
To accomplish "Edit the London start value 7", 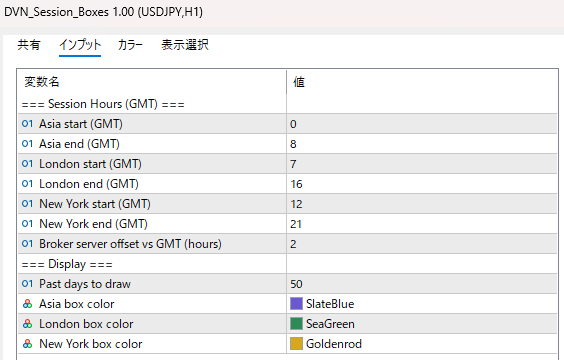I will pyautogui.click(x=422, y=164).
